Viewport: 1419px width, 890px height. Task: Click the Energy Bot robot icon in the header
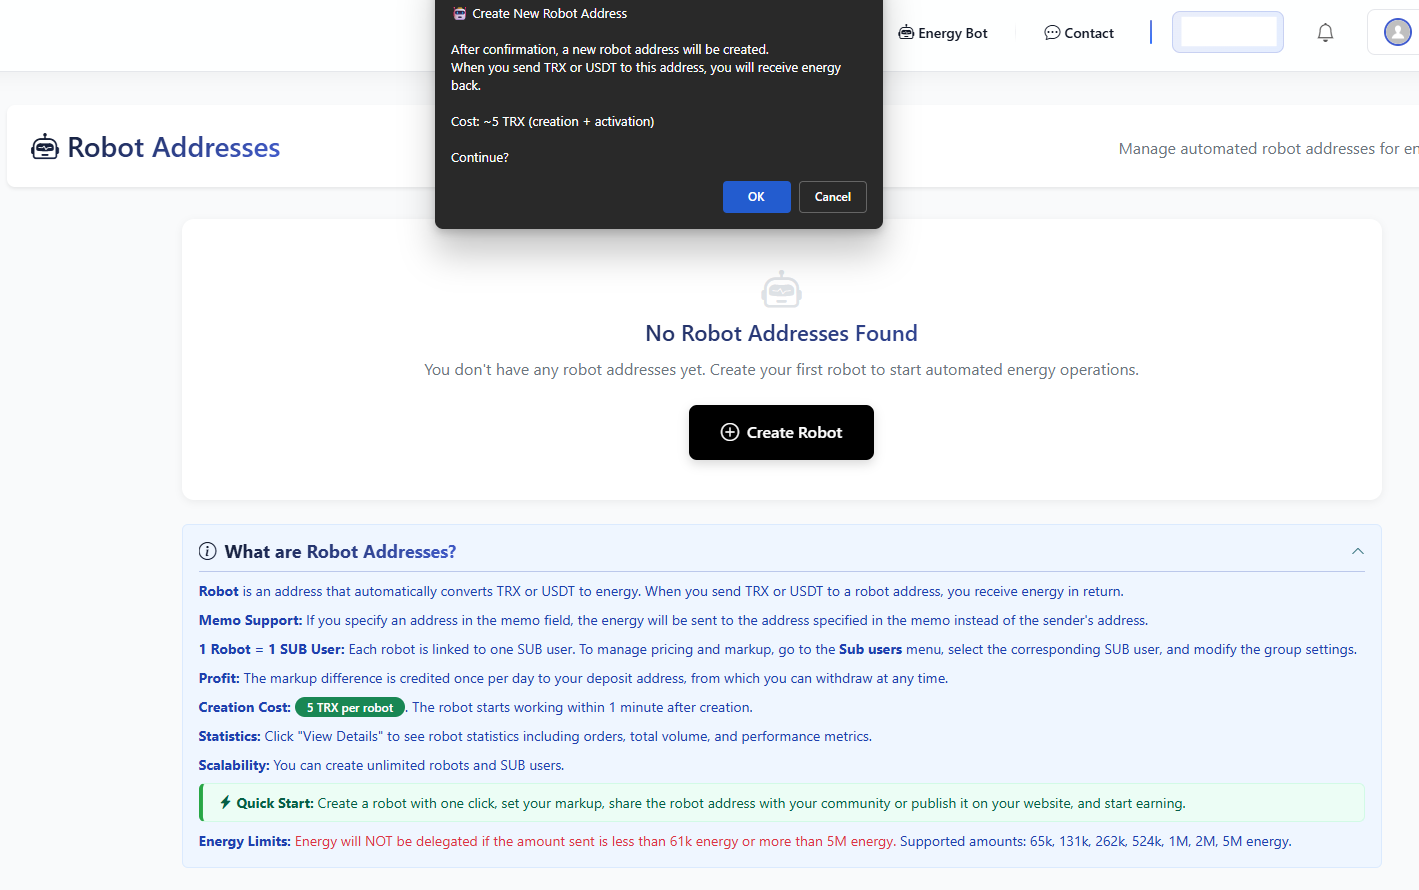[x=906, y=33]
